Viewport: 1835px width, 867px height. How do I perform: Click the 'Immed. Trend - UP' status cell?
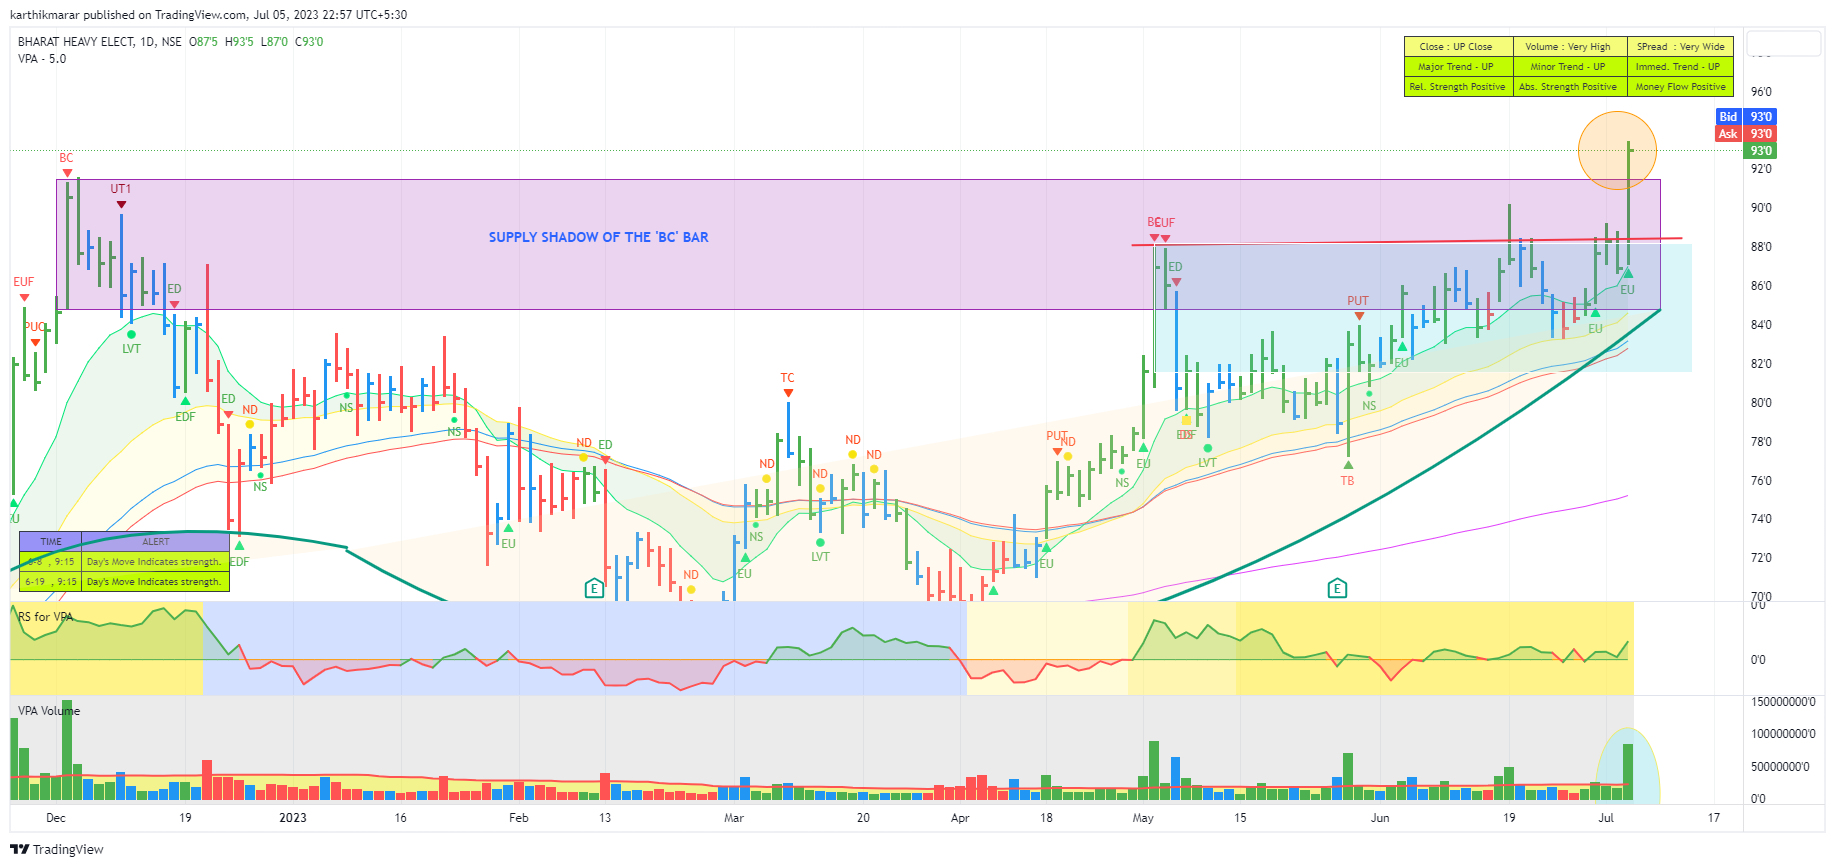coord(1679,67)
